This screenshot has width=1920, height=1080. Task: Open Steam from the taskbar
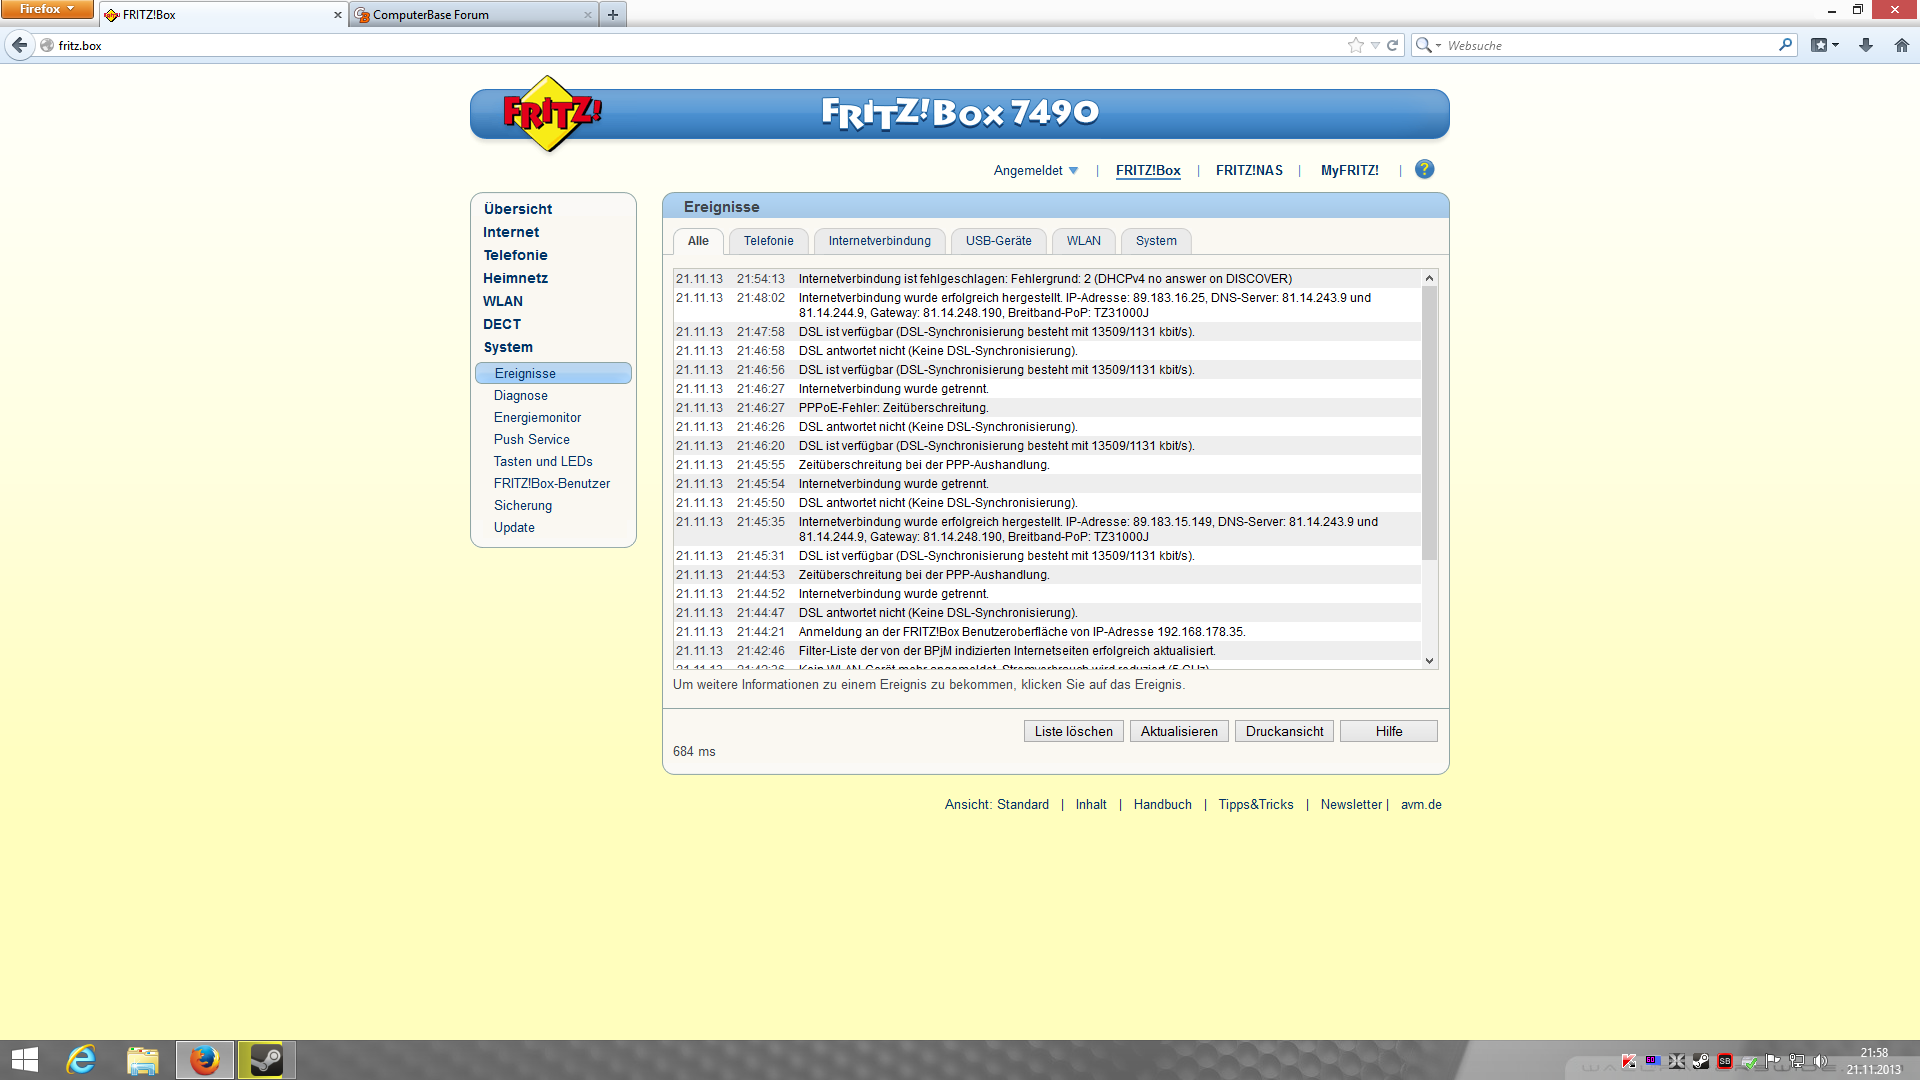point(265,1059)
